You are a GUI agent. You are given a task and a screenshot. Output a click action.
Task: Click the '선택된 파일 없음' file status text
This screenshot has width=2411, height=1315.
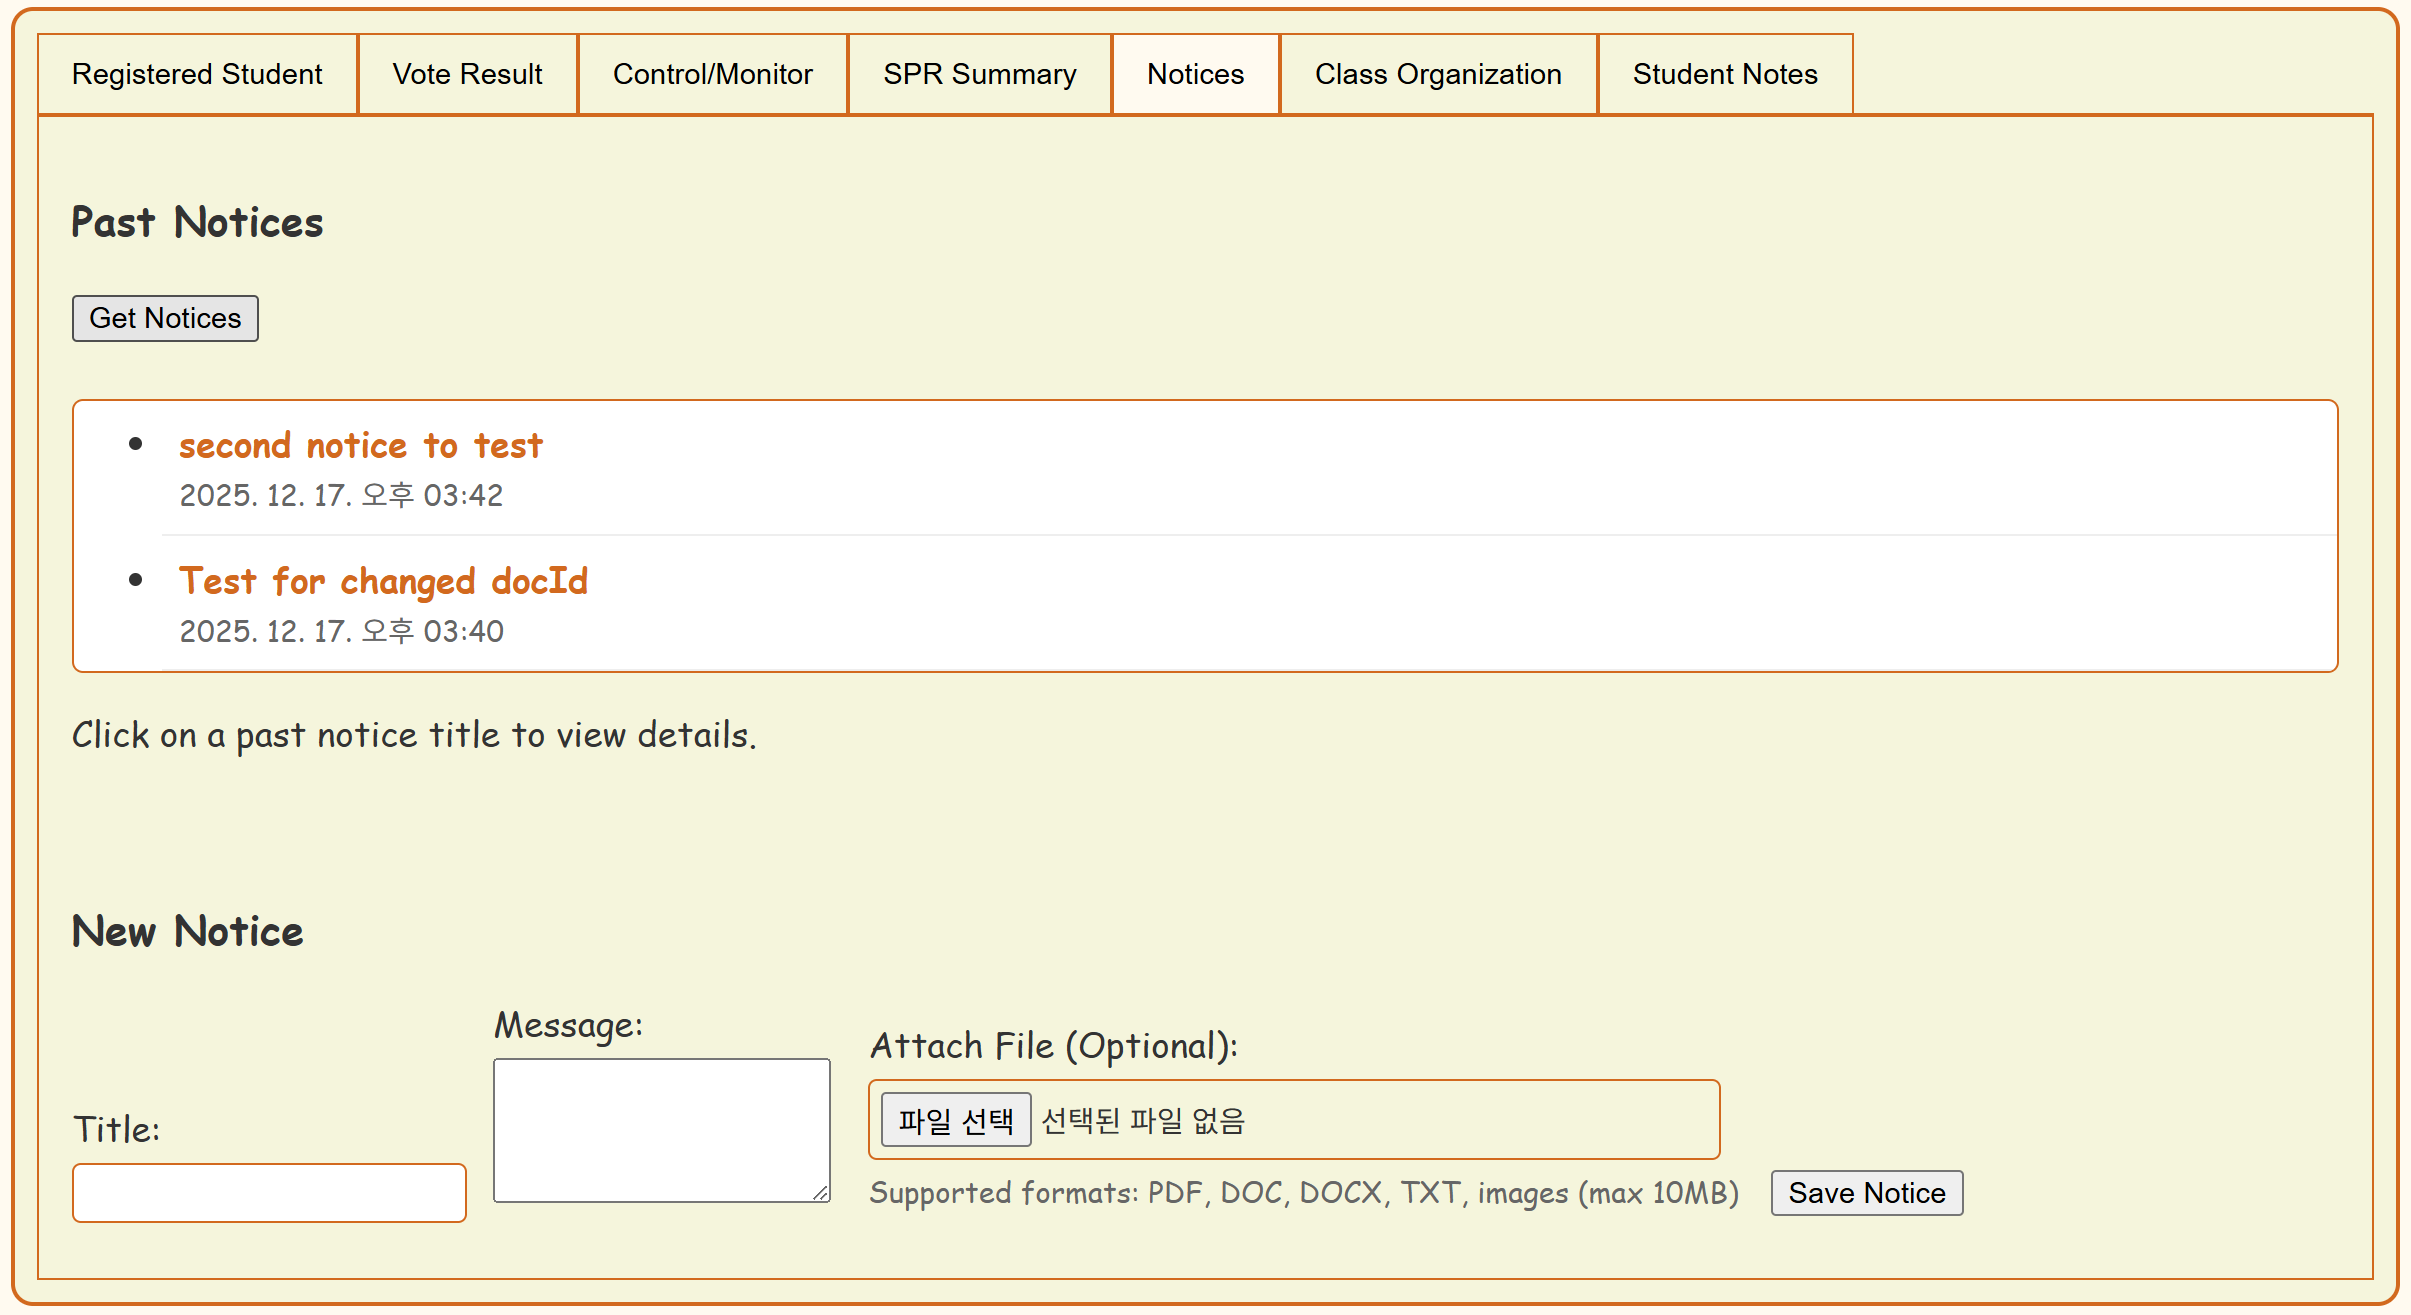coord(1143,1120)
